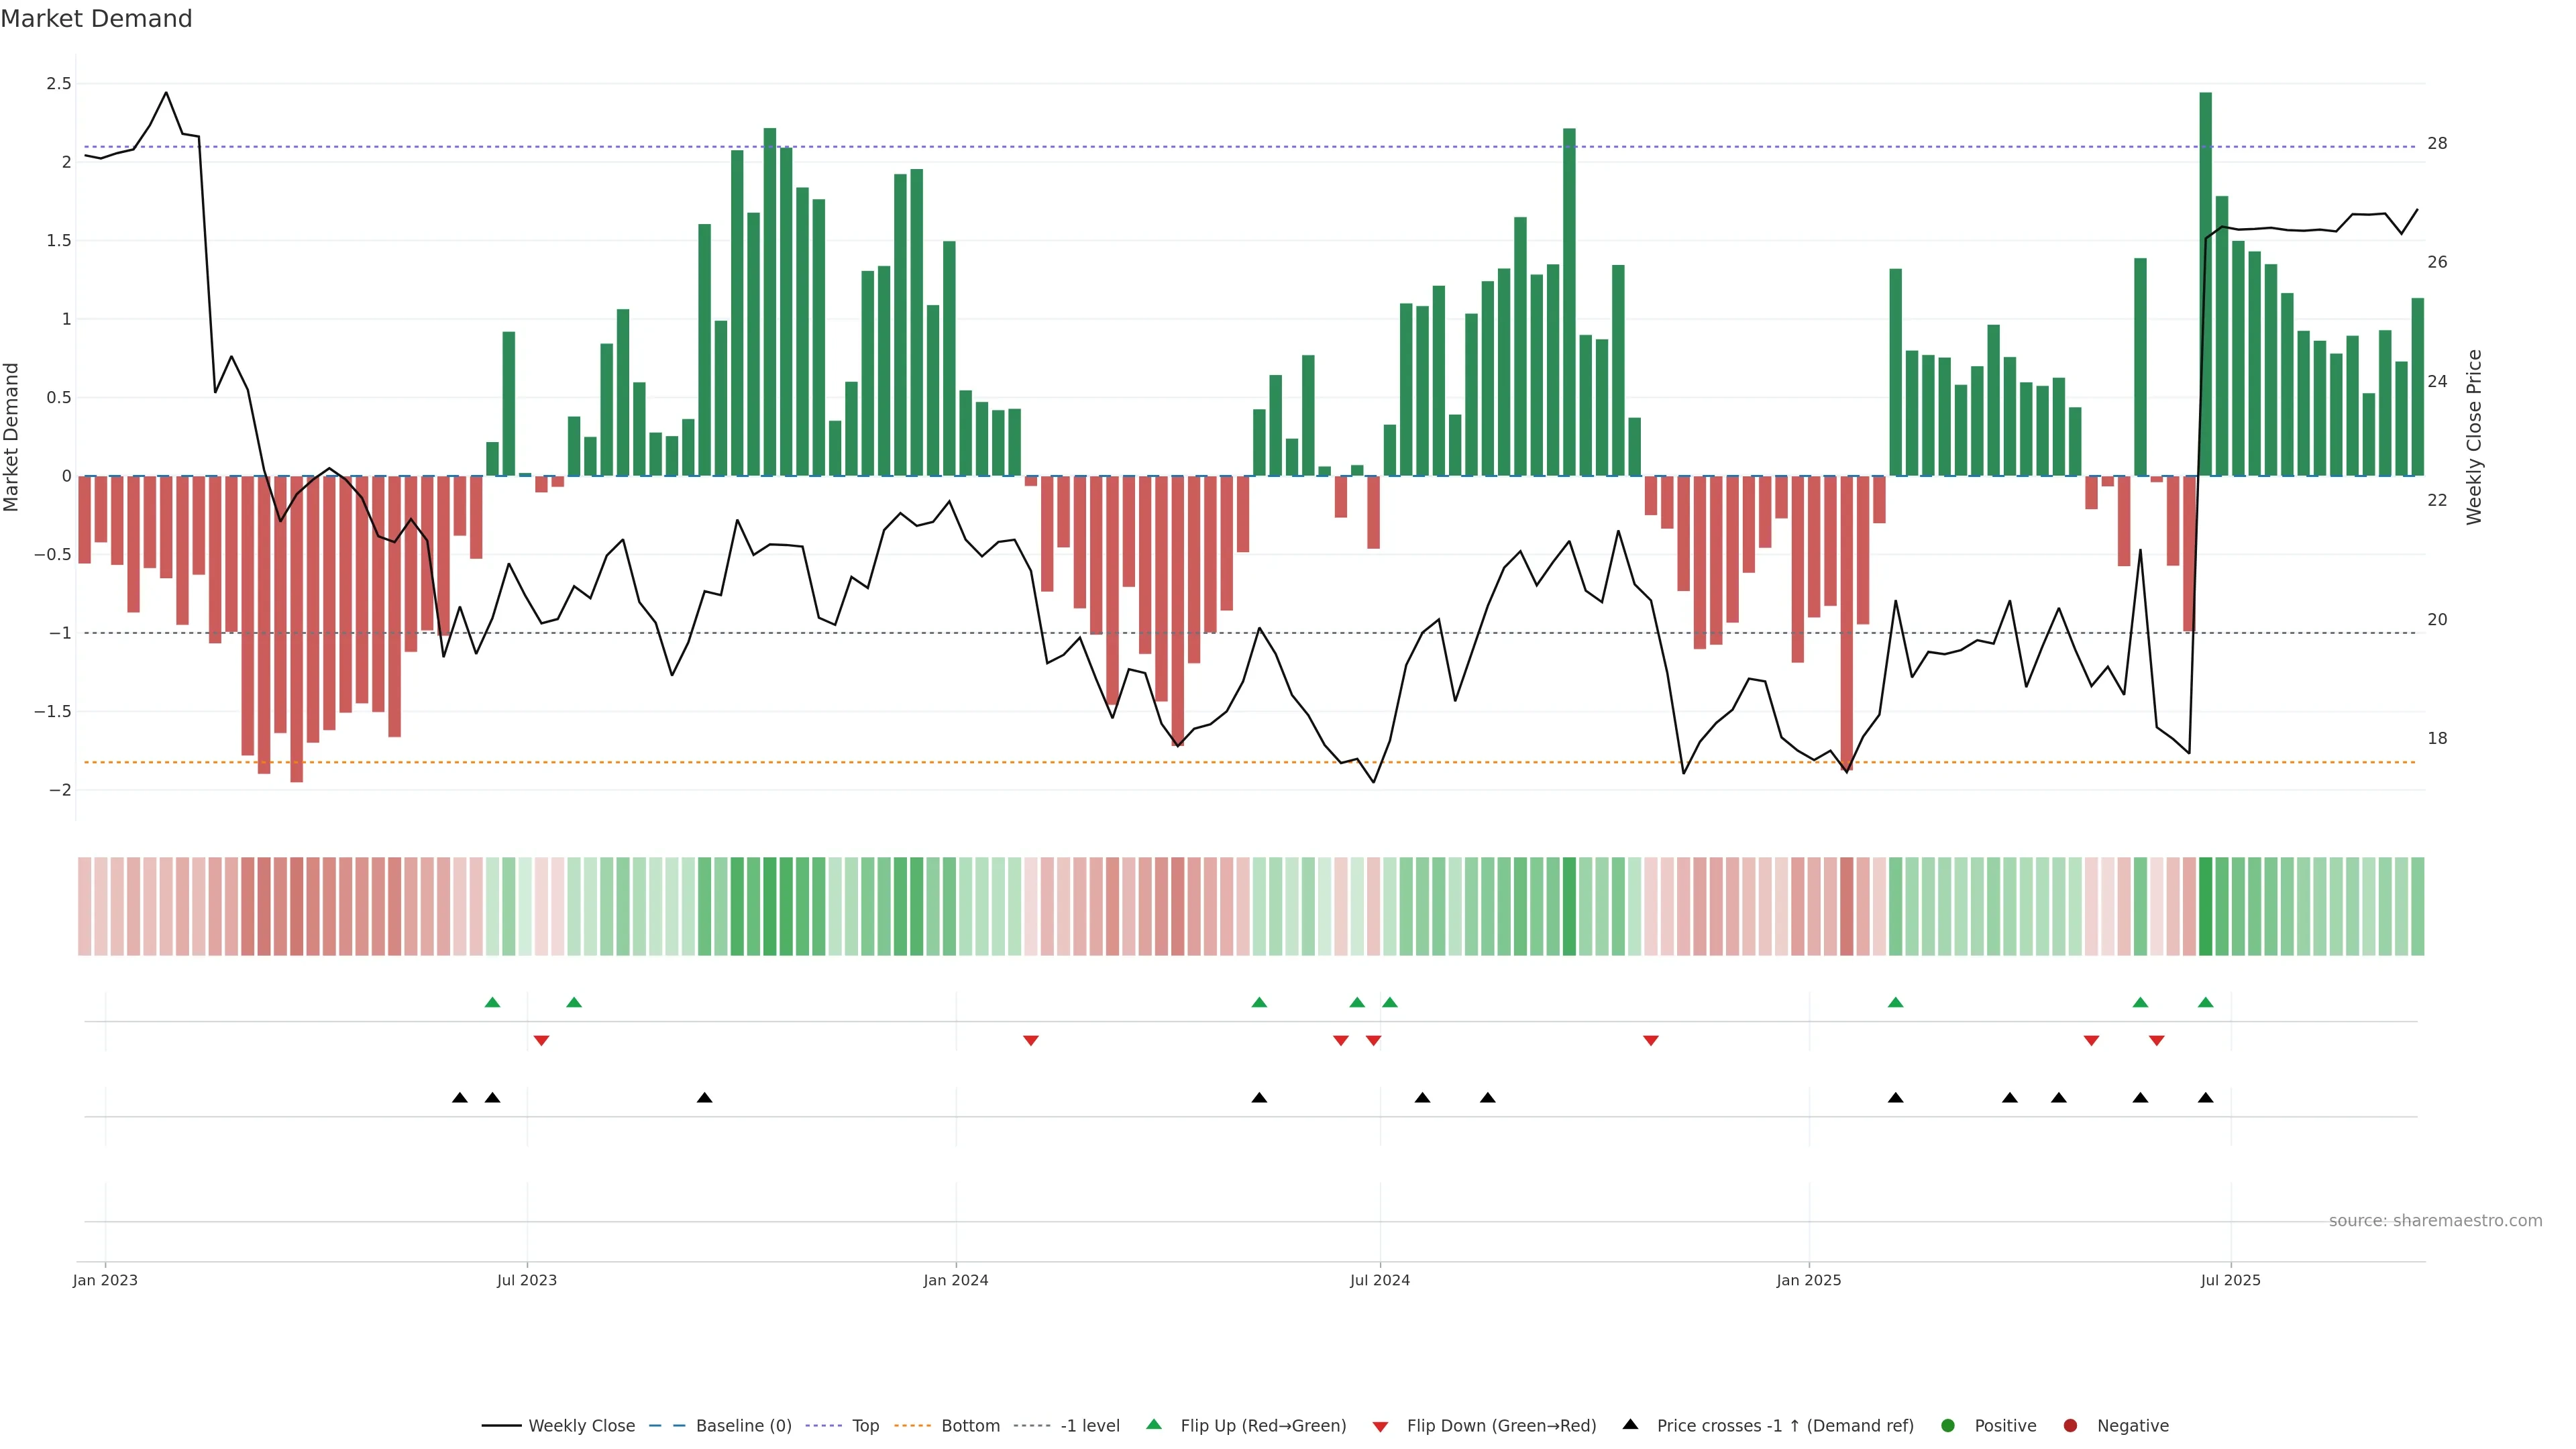Click black Price crosses -1 legend triangle icon
This screenshot has height=1449, width=2576.
pos(1630,1424)
